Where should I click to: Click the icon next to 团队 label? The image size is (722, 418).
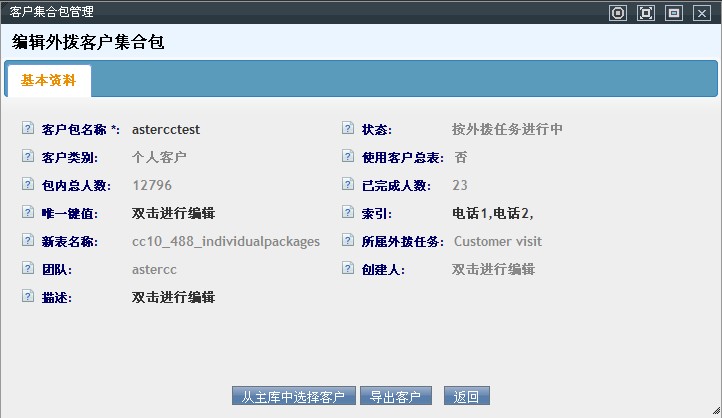[x=27, y=269]
